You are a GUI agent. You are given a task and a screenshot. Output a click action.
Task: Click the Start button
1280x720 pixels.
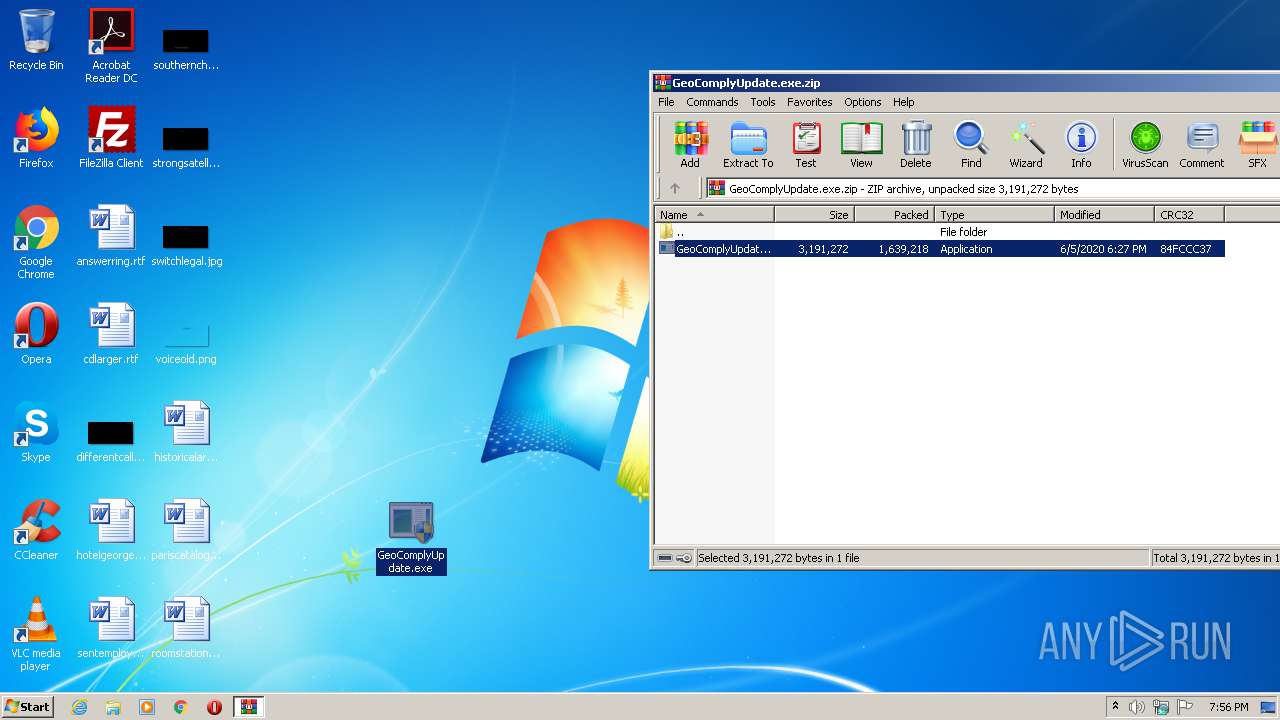coord(27,707)
